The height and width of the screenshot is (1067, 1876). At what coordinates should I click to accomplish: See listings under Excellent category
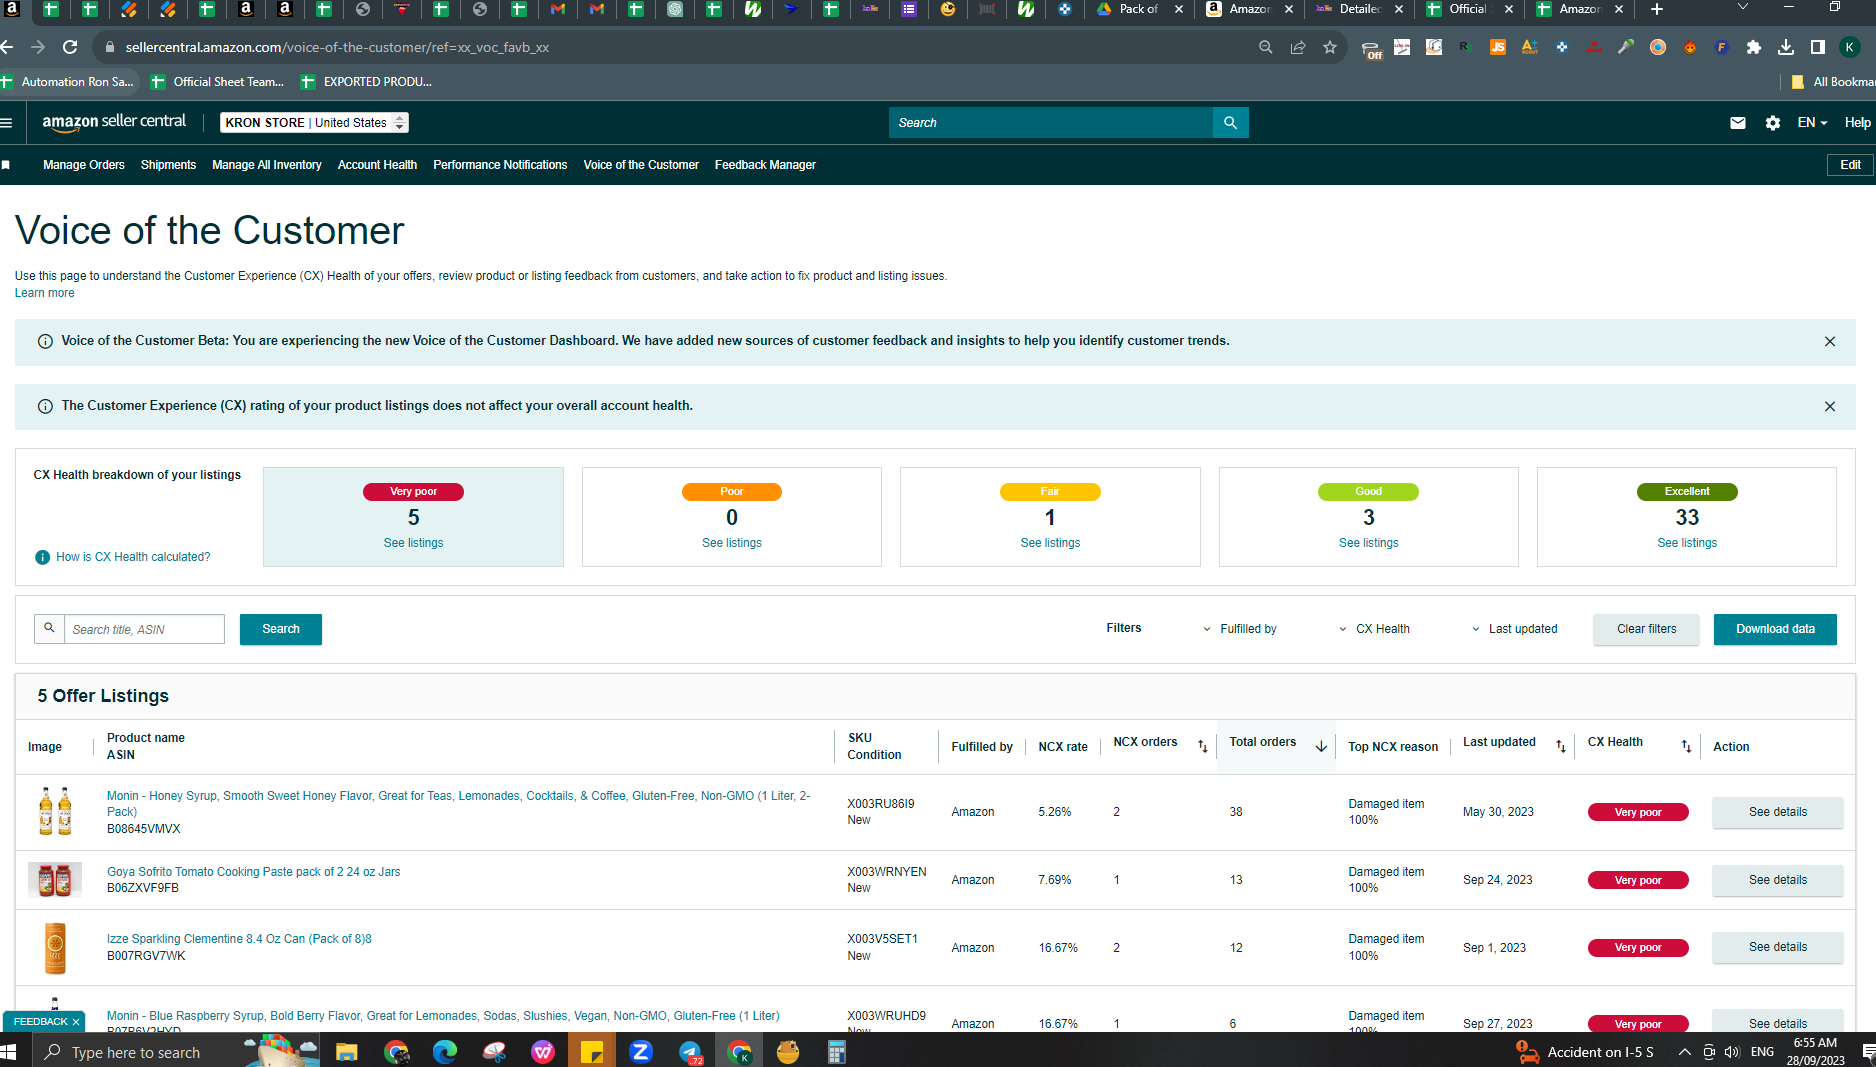1687,543
